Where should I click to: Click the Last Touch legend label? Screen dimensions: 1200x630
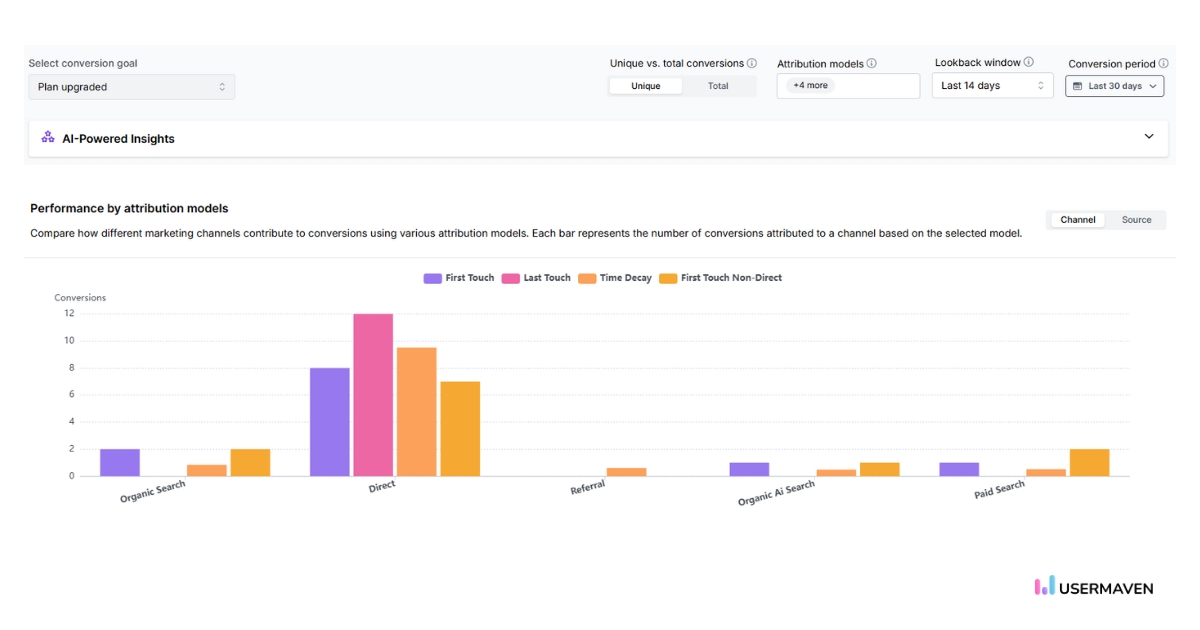point(548,278)
